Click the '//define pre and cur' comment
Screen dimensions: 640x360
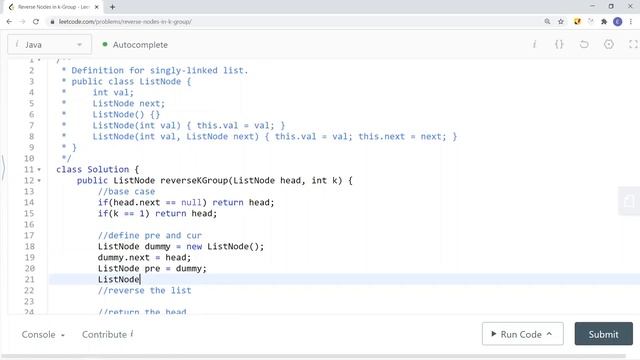[150, 236]
